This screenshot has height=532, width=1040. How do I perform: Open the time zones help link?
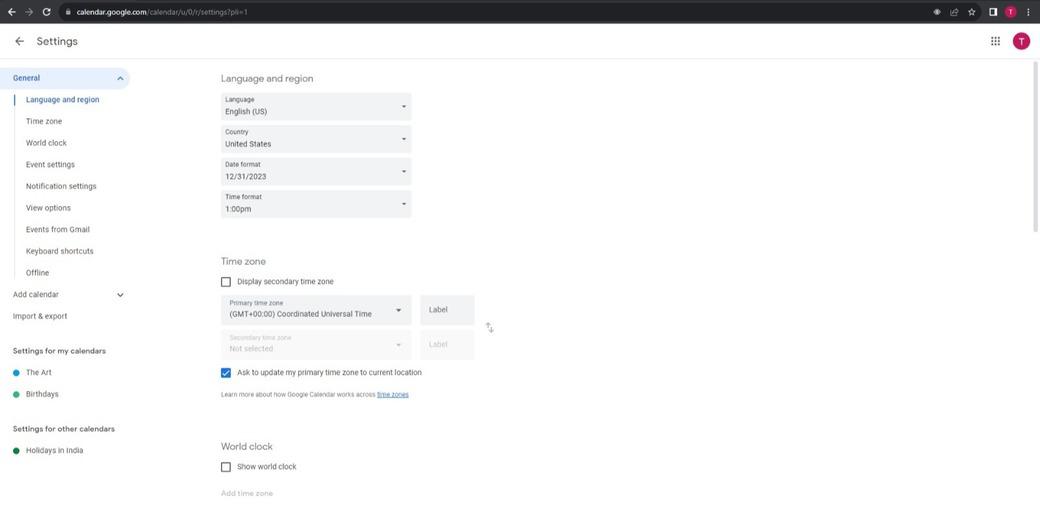(392, 395)
